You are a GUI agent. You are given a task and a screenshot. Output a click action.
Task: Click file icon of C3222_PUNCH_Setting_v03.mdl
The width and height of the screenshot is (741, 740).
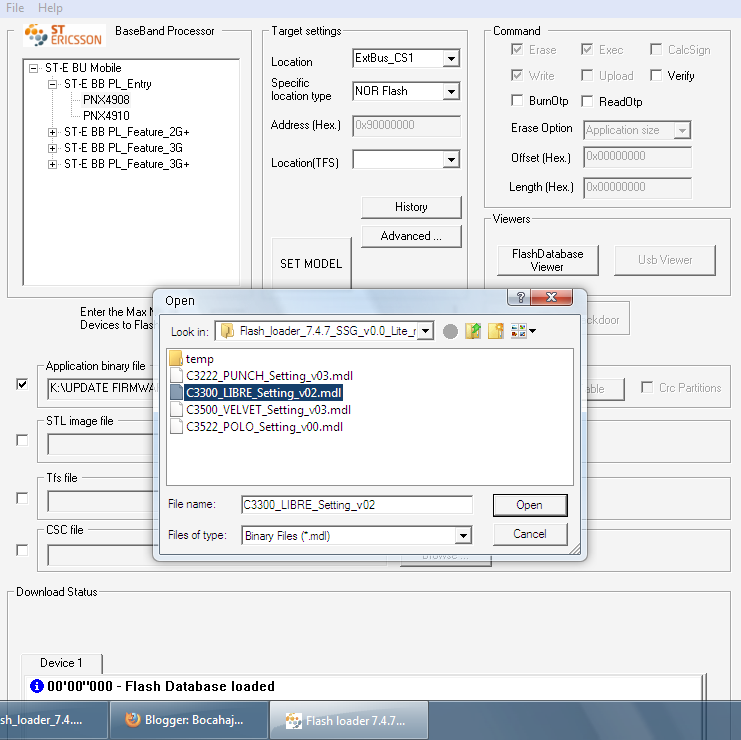(x=176, y=375)
